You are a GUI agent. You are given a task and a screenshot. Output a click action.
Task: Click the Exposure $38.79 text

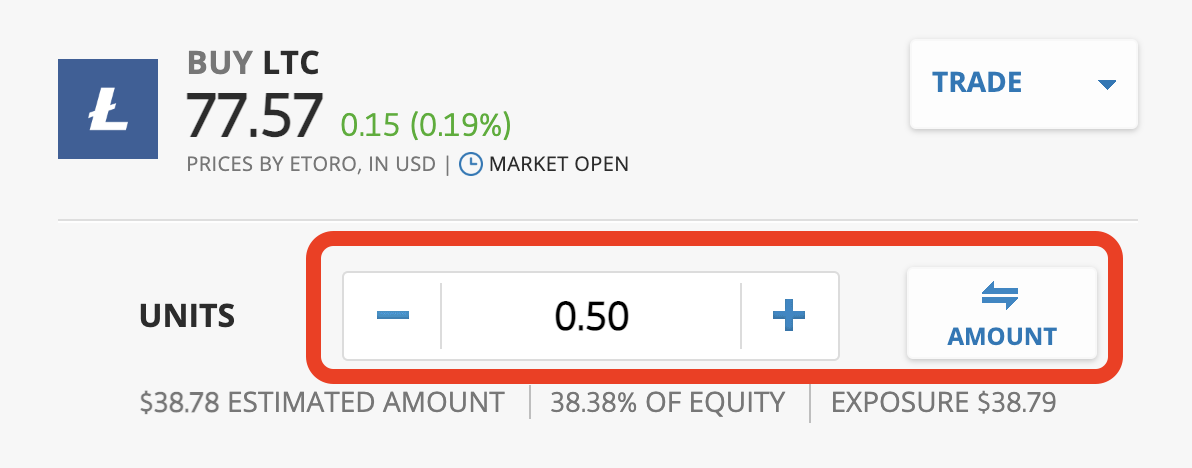click(943, 402)
